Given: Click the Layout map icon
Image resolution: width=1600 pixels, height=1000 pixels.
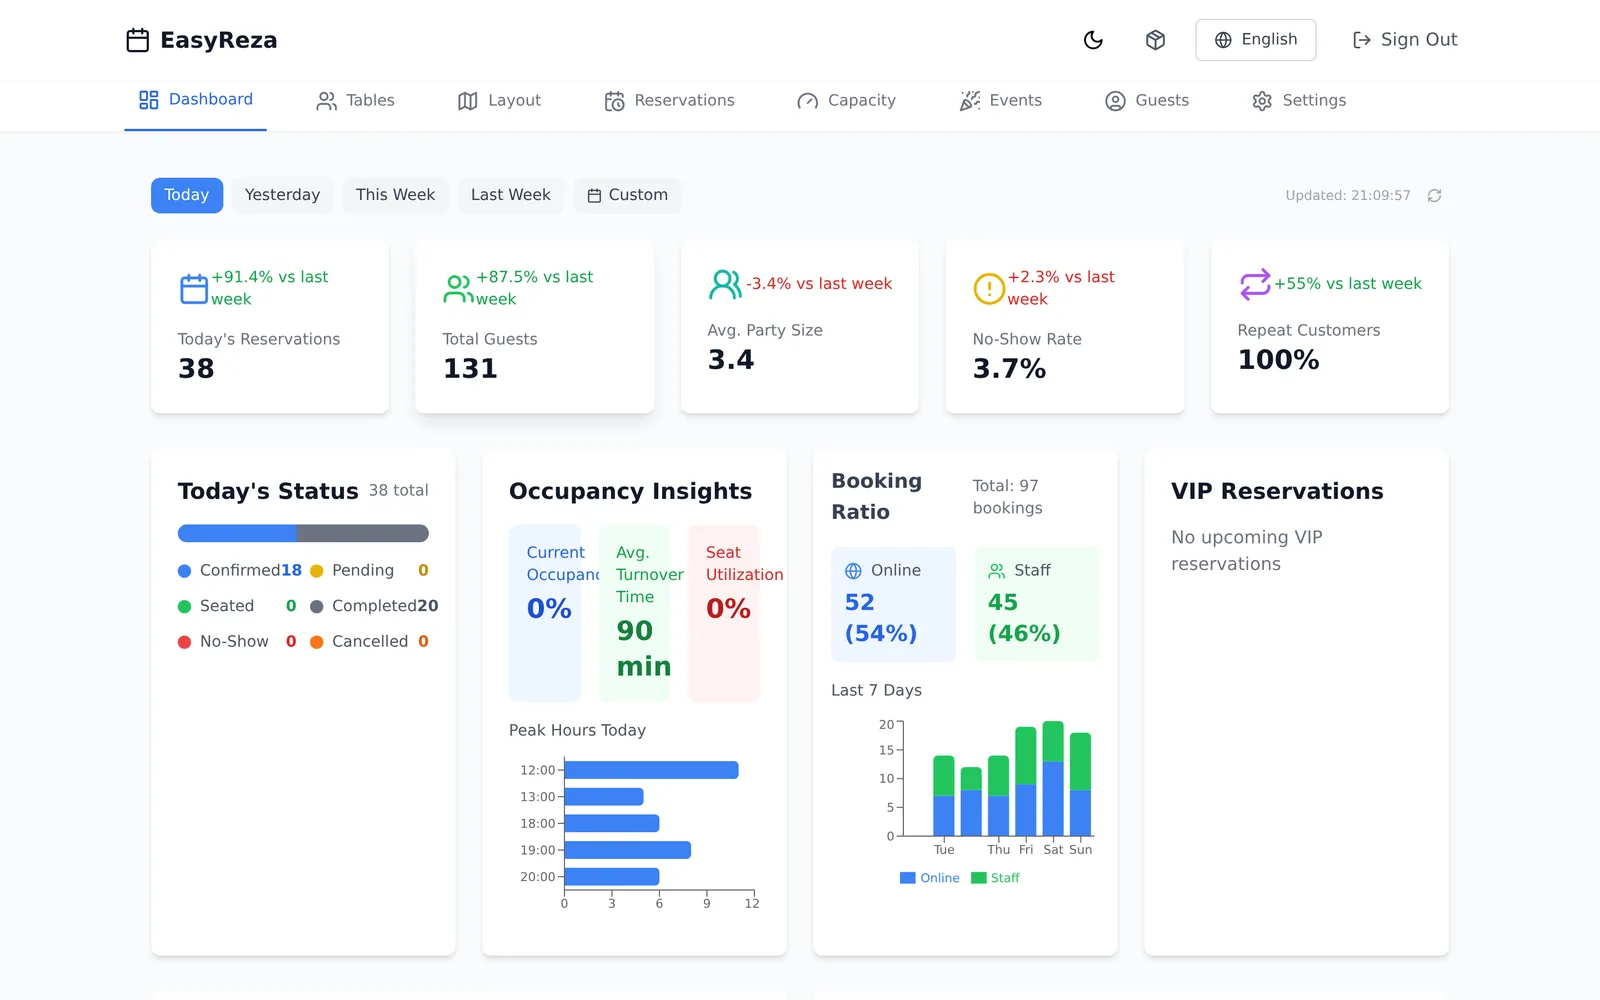Looking at the screenshot, I should click(468, 101).
